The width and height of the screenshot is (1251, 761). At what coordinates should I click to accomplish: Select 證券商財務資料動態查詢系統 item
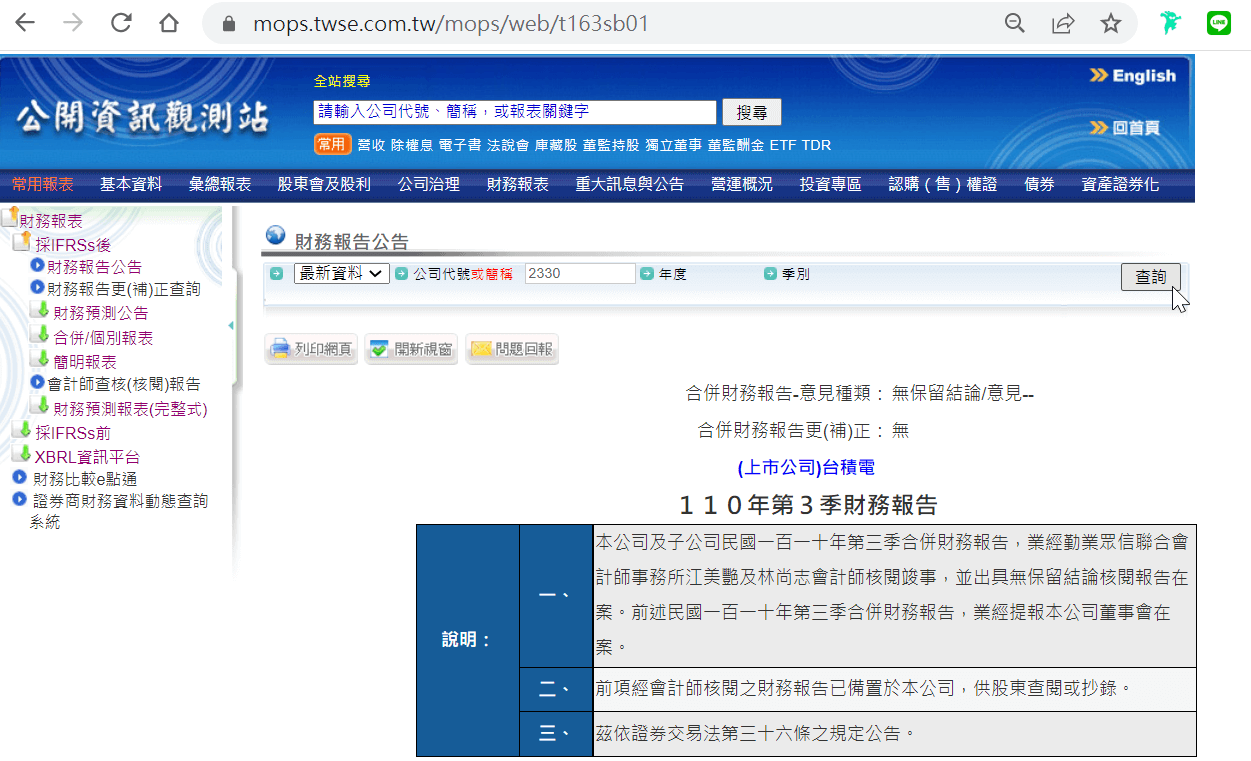(119, 510)
